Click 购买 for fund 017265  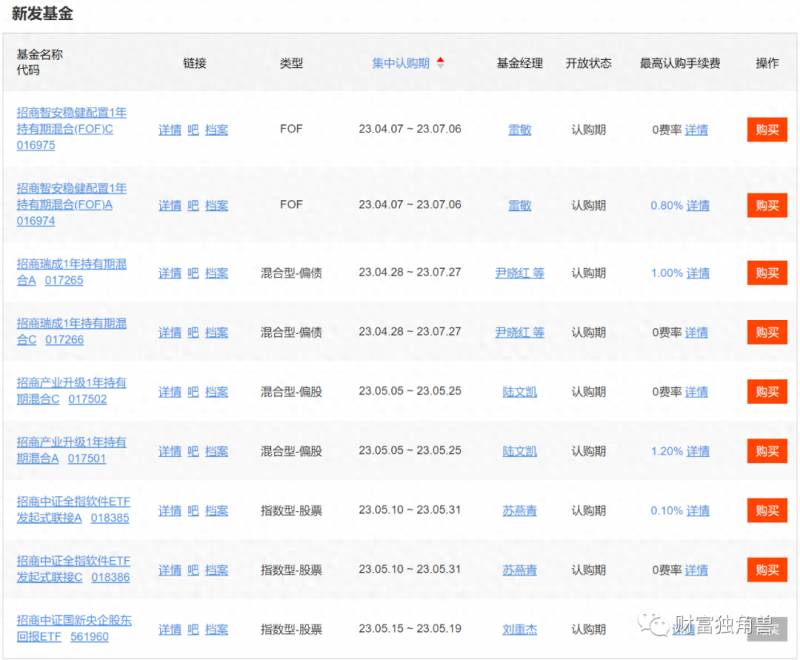coord(767,273)
